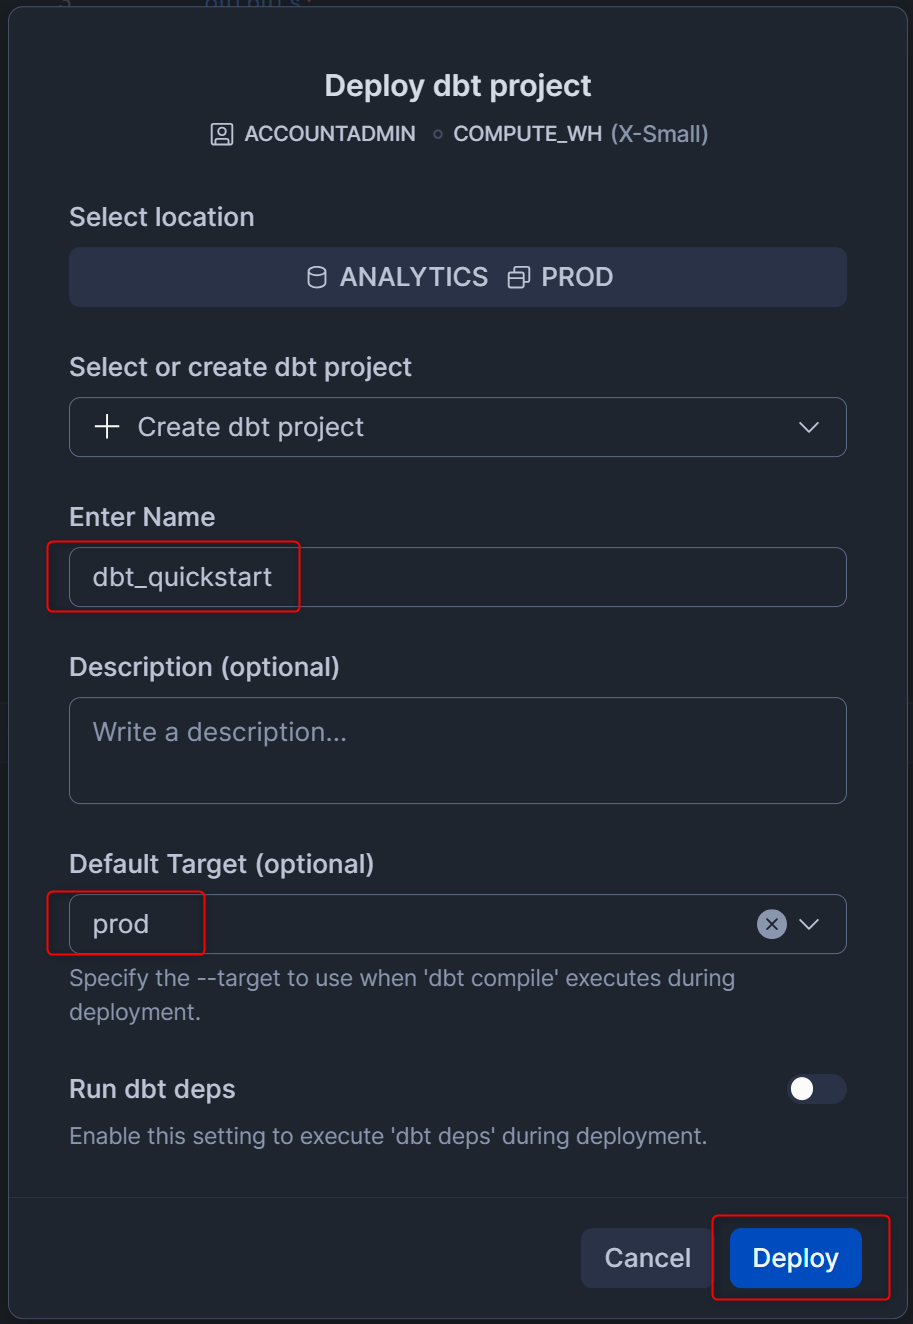Click the ACCOUNTADMIN role name

click(x=330, y=134)
